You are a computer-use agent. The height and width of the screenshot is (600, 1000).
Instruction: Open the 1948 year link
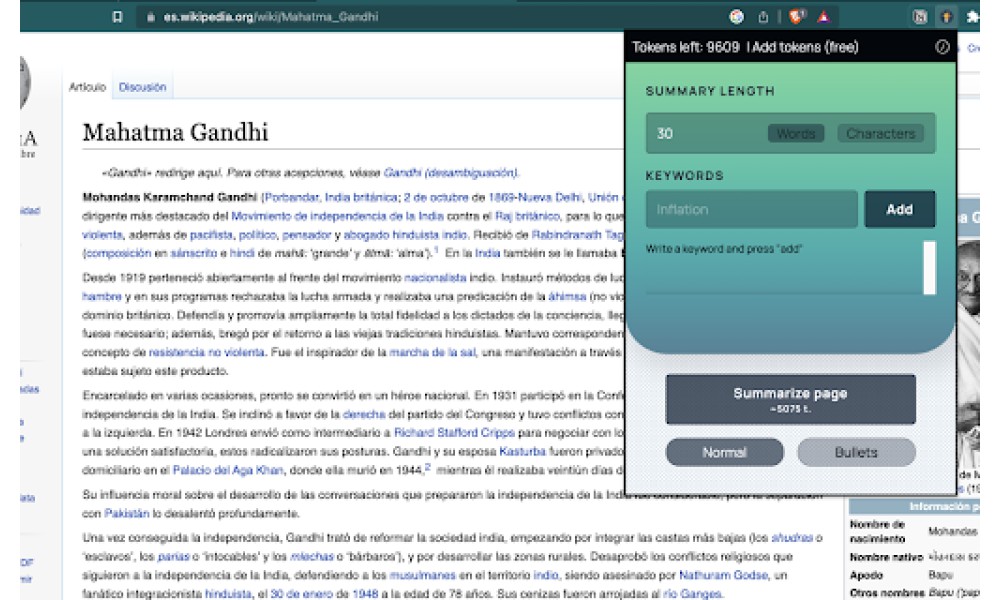pyautogui.click(x=365, y=594)
